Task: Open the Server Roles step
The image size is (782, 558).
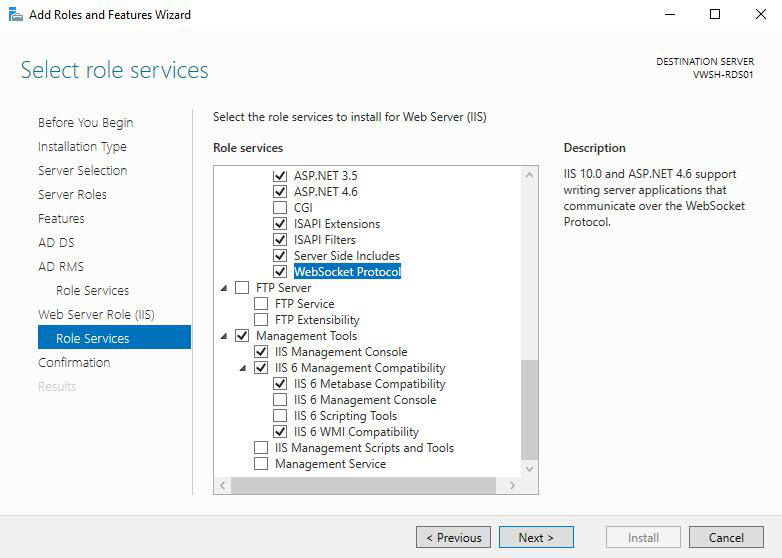Action: [72, 194]
